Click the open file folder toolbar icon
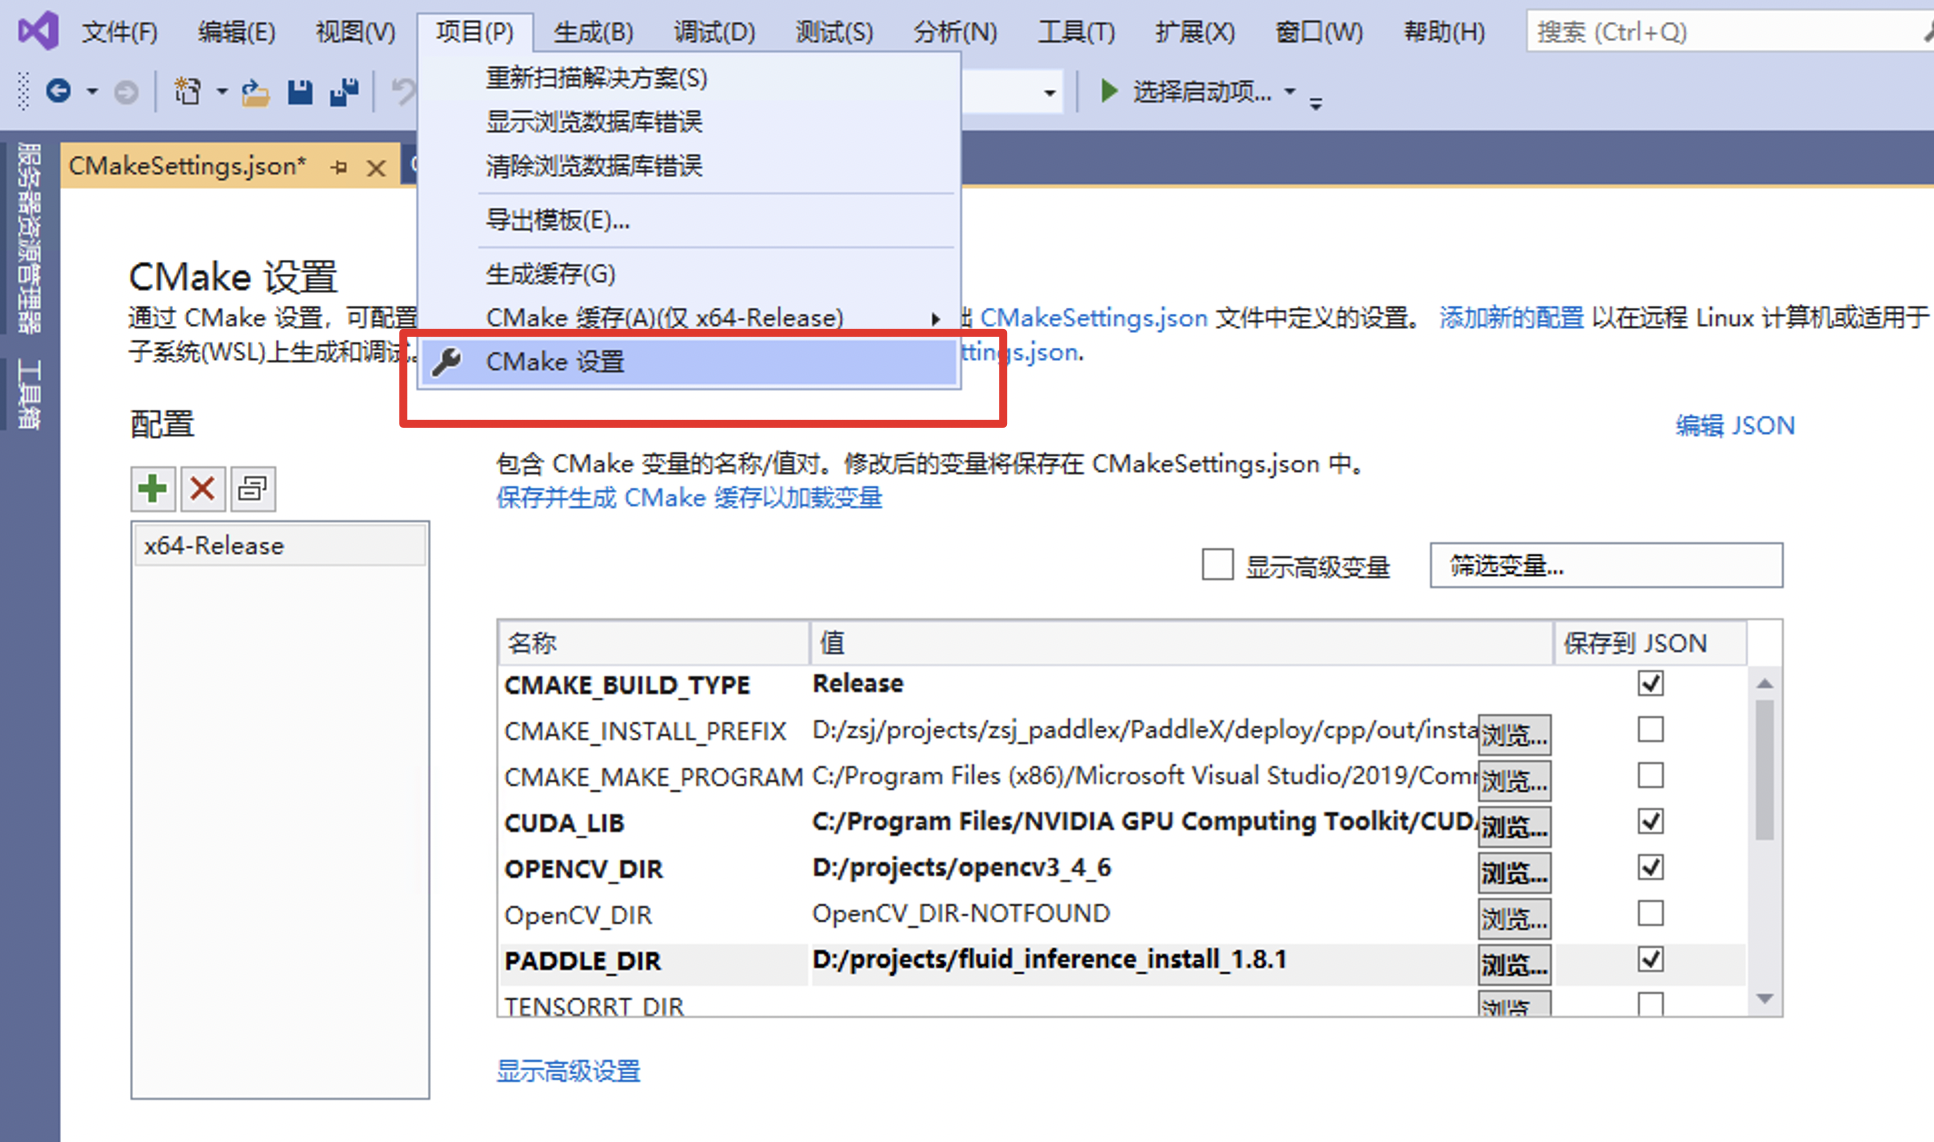The height and width of the screenshot is (1142, 1934). click(x=255, y=93)
